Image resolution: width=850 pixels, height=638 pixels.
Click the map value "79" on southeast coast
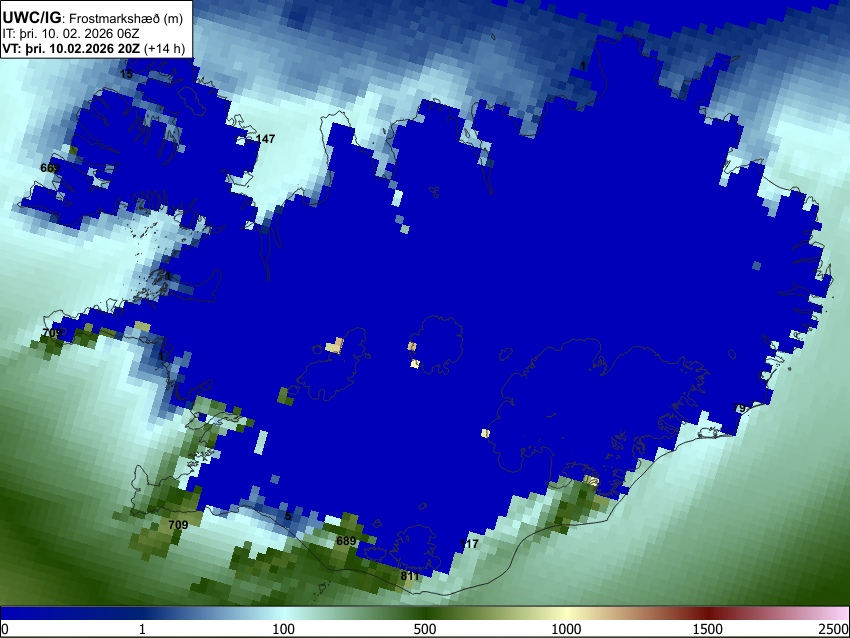point(739,408)
